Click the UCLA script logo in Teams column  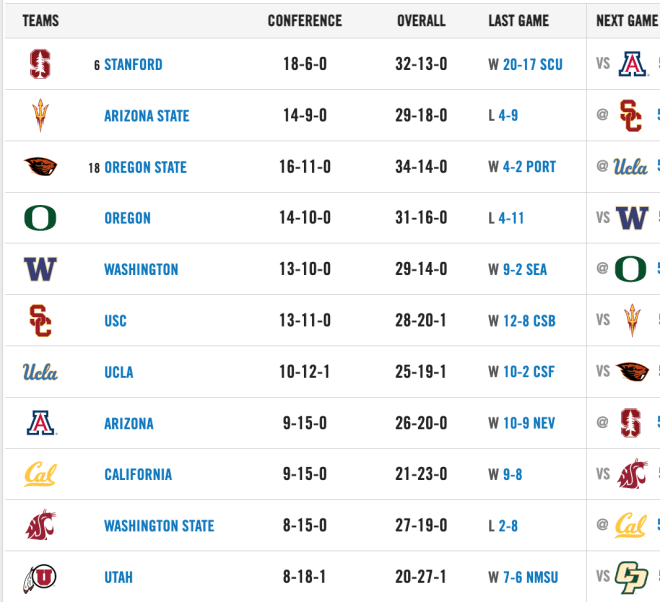(x=40, y=372)
